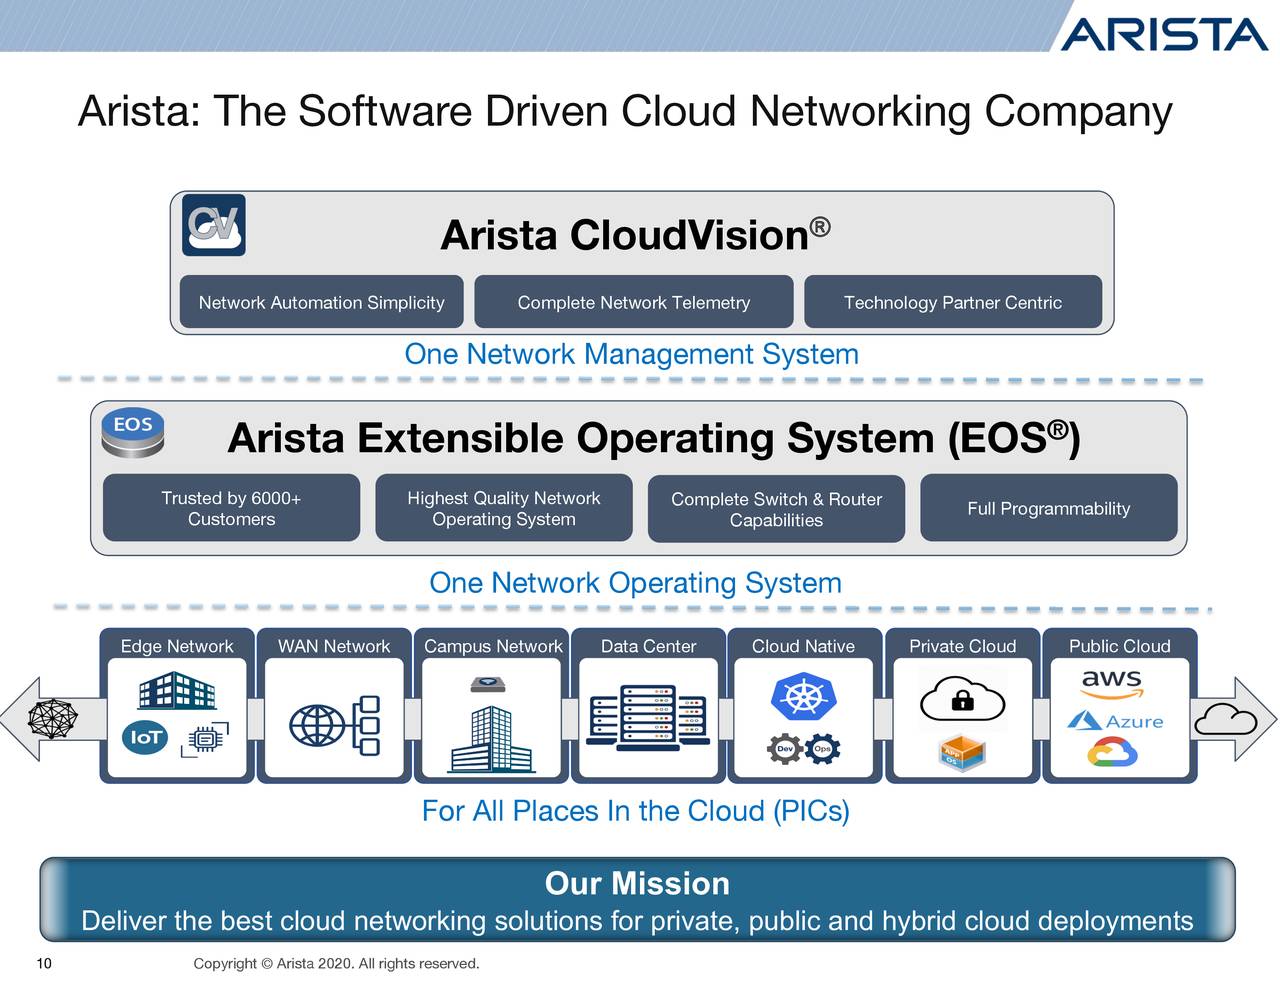
Task: Click the Arista CloudVision CV logo icon
Action: pyautogui.click(x=213, y=226)
